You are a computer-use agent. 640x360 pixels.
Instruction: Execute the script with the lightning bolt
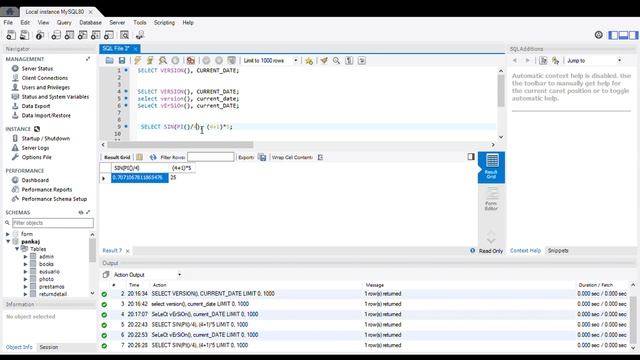(138, 60)
